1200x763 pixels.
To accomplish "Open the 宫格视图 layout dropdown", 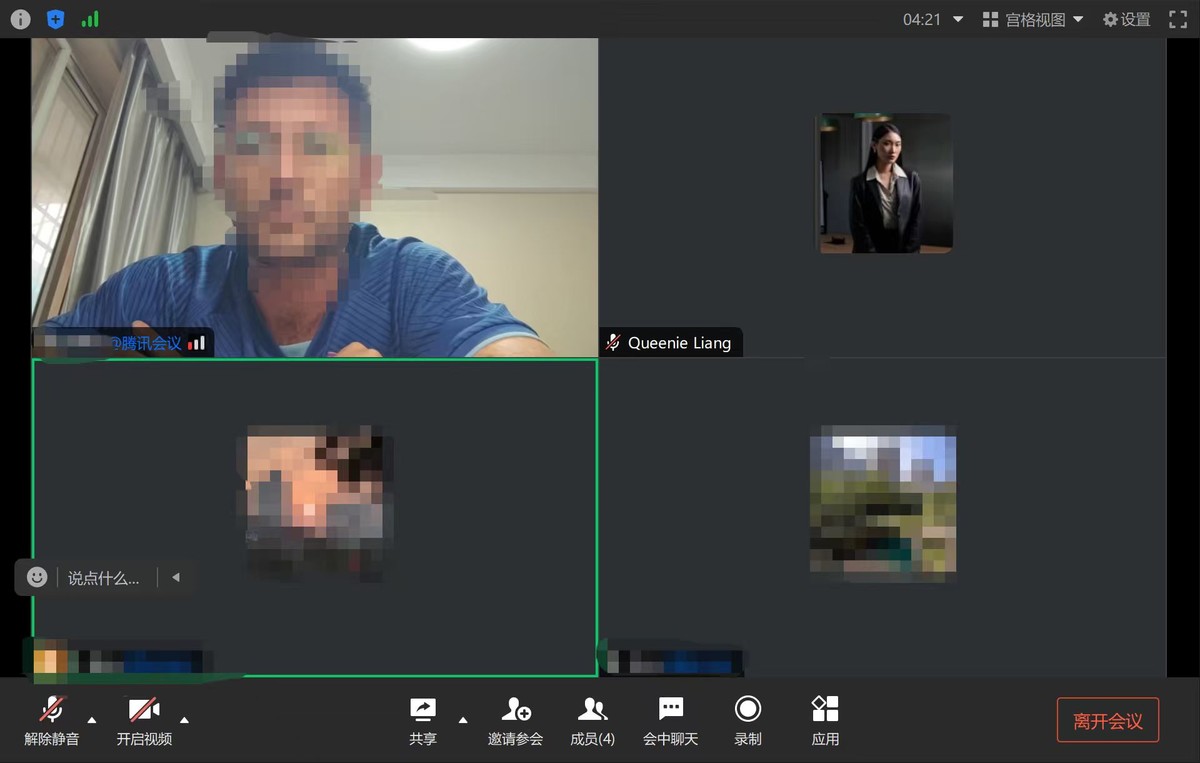I will [1033, 19].
